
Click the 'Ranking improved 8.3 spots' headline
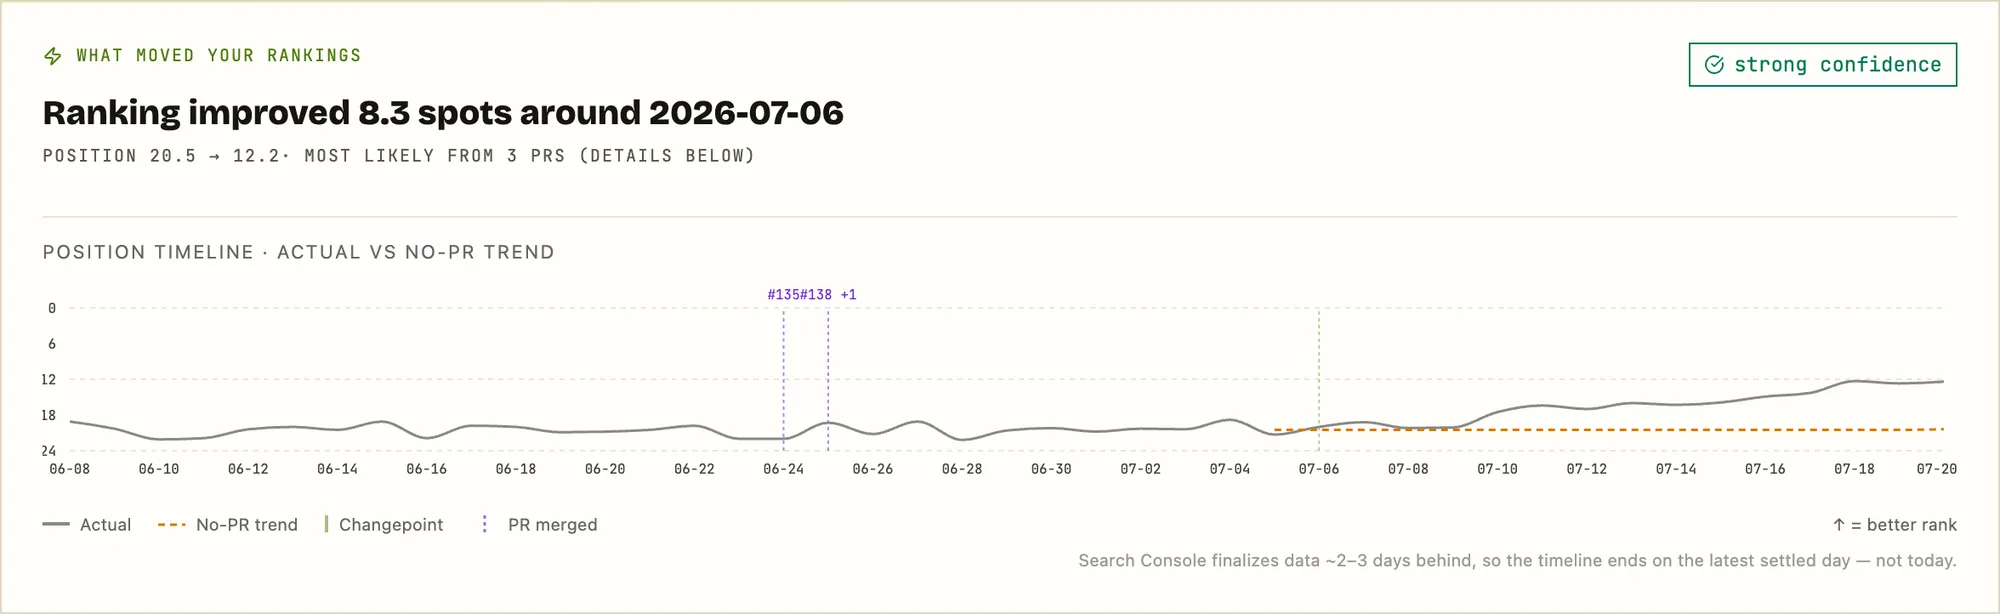point(443,113)
